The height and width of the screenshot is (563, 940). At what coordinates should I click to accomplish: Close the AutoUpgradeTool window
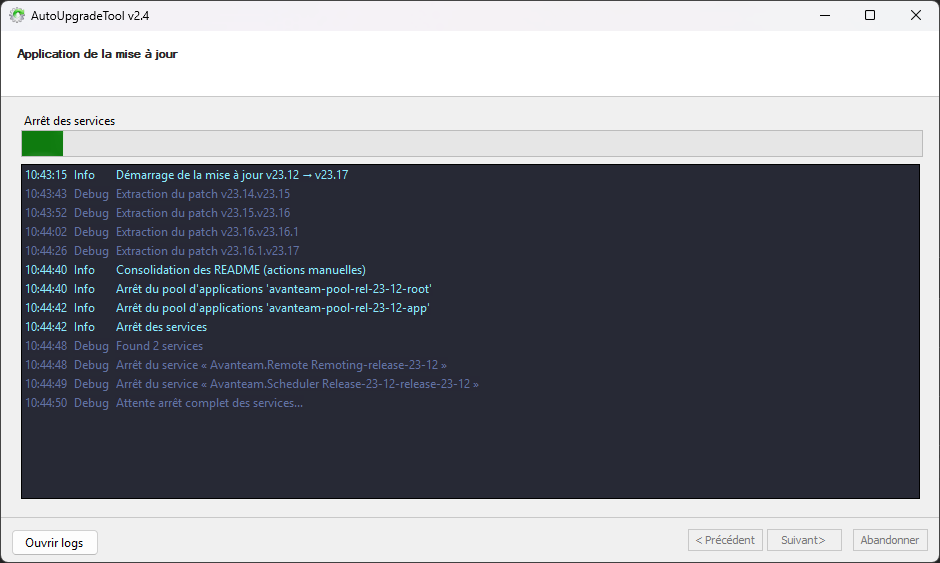(x=916, y=16)
